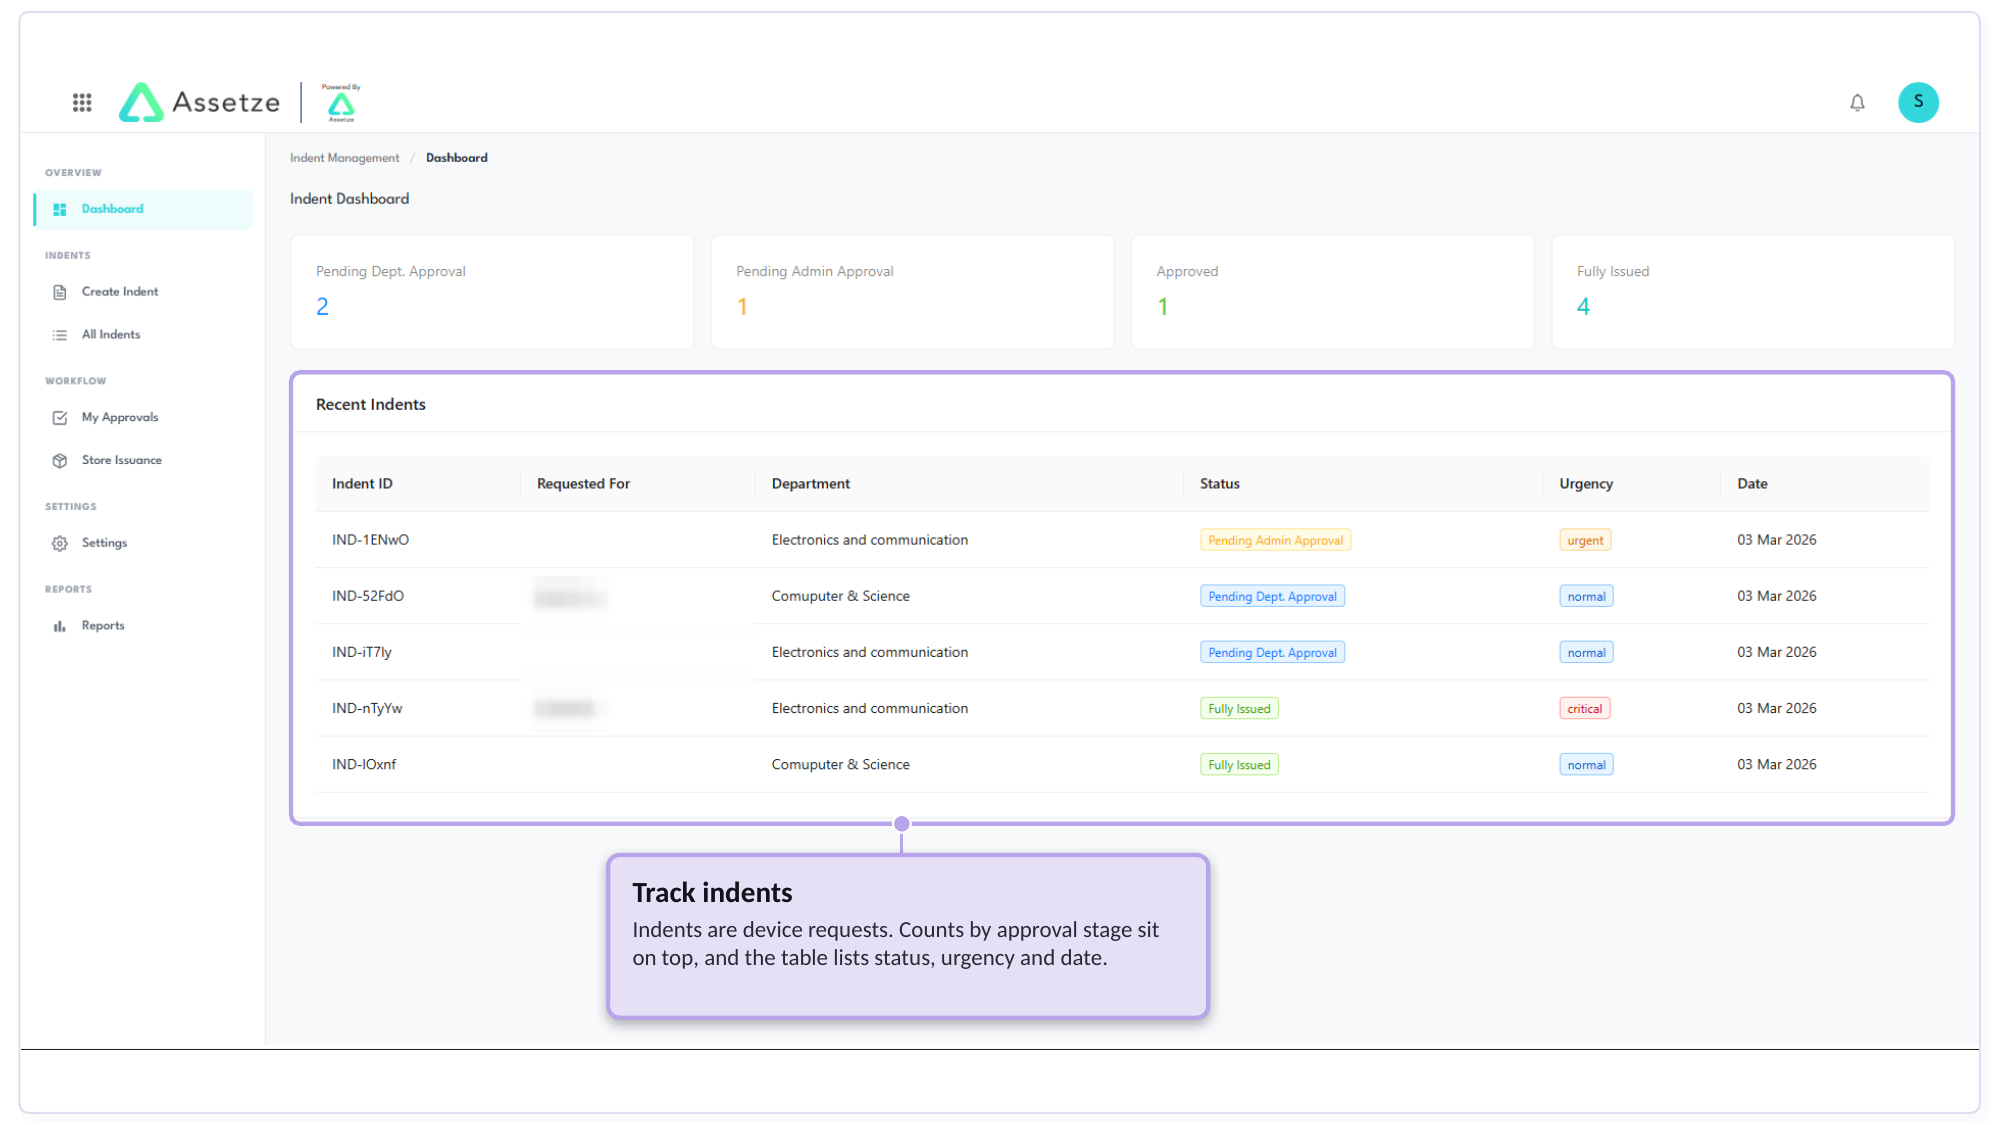Viewport: 2001px width, 1125px height.
Task: Click the All Indents list icon
Action: click(60, 335)
